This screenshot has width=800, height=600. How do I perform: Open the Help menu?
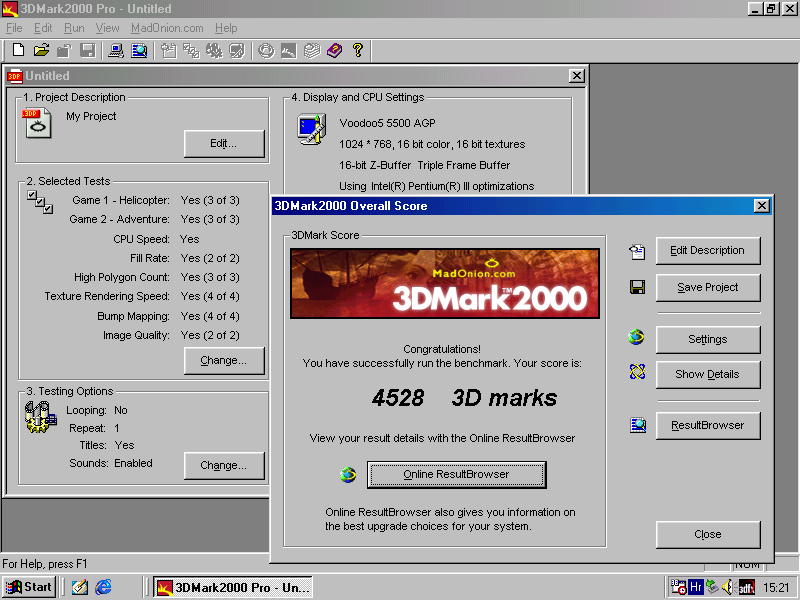click(x=226, y=28)
